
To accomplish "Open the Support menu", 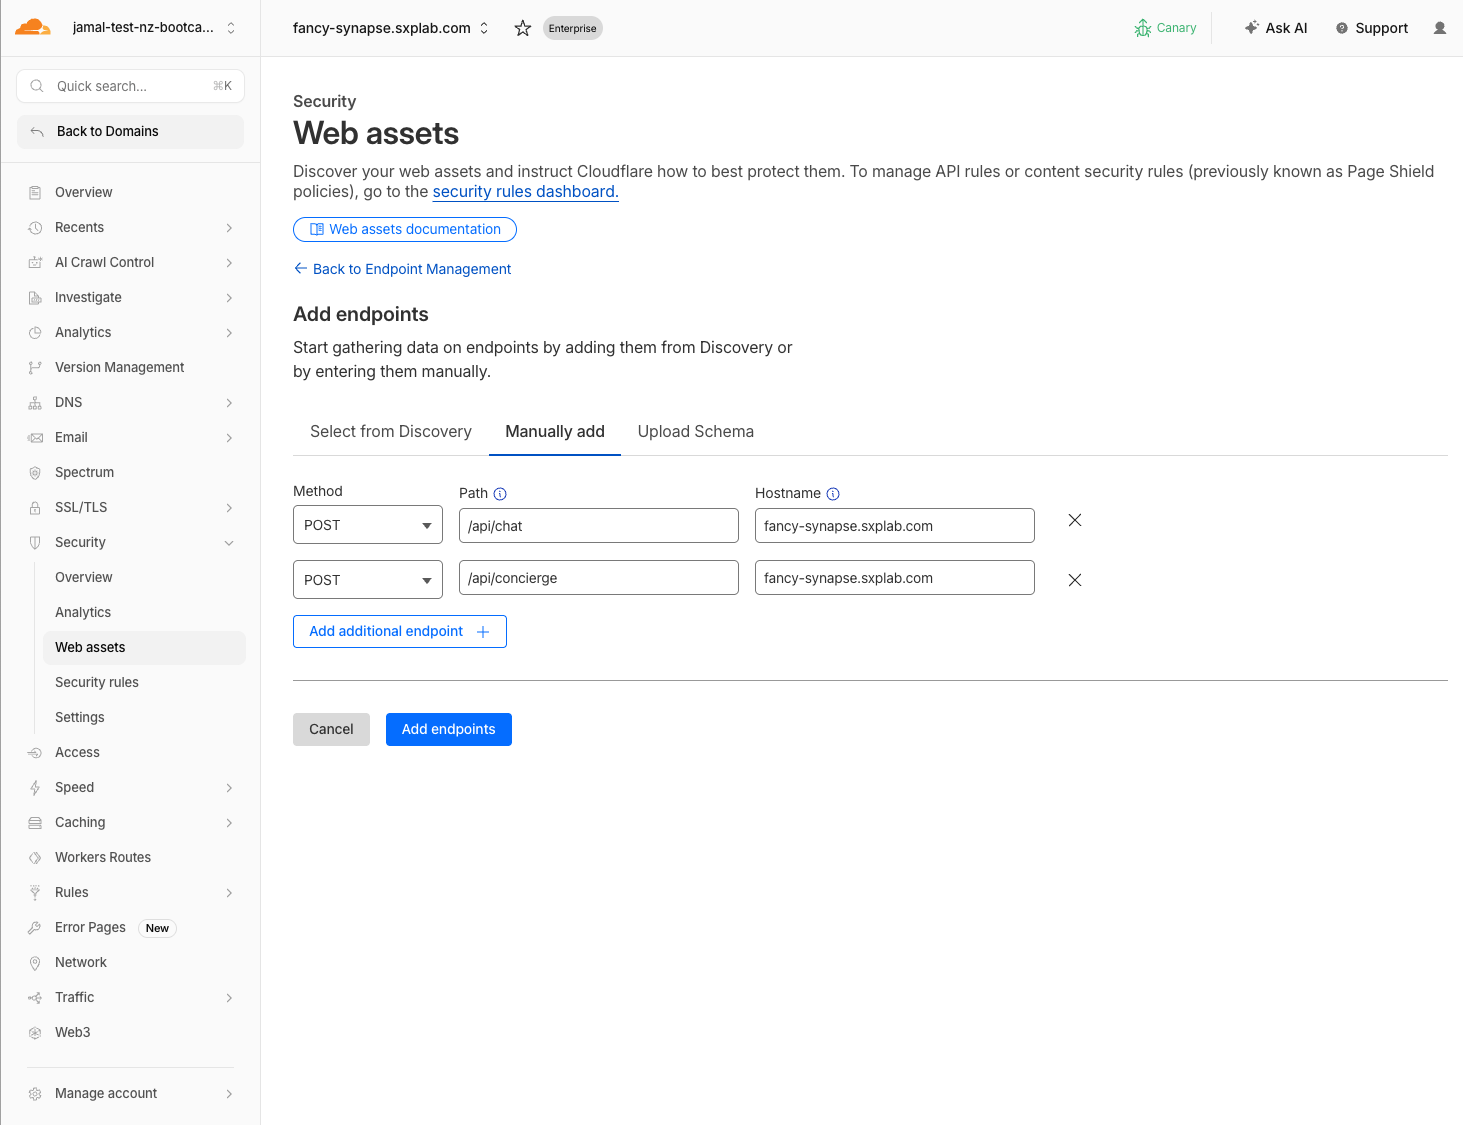I will pos(1372,28).
